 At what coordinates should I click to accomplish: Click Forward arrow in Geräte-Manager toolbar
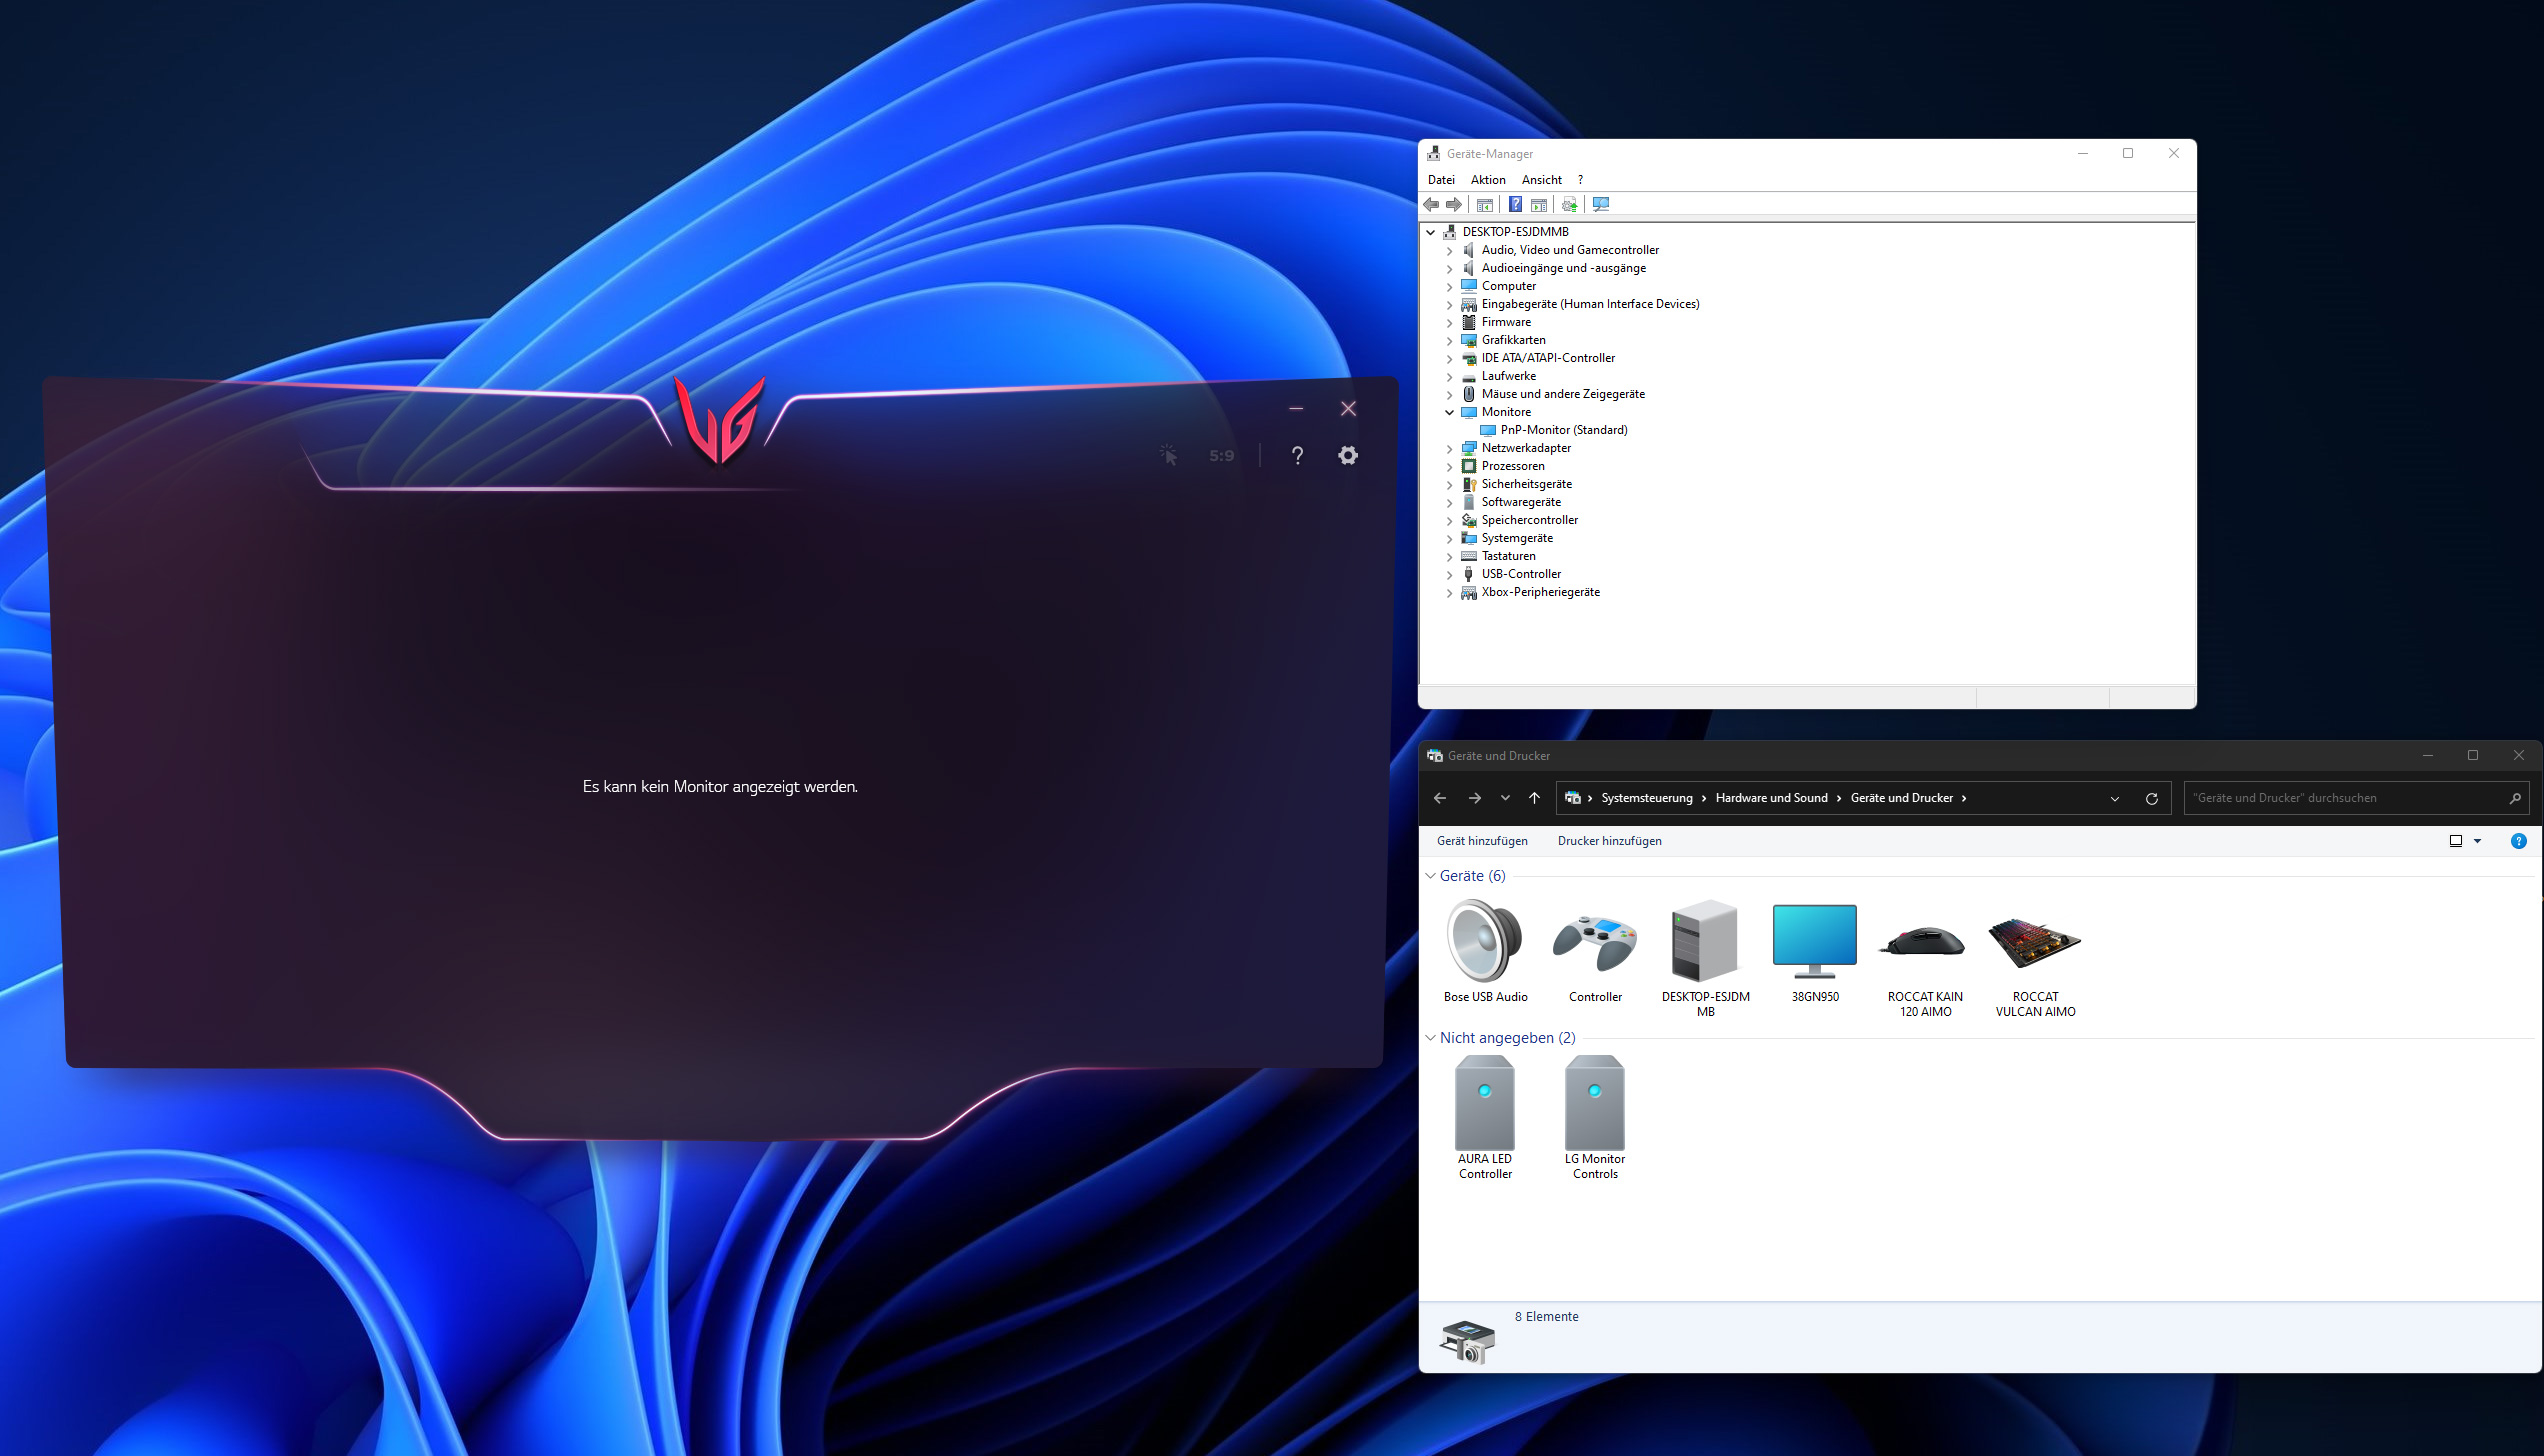1454,204
